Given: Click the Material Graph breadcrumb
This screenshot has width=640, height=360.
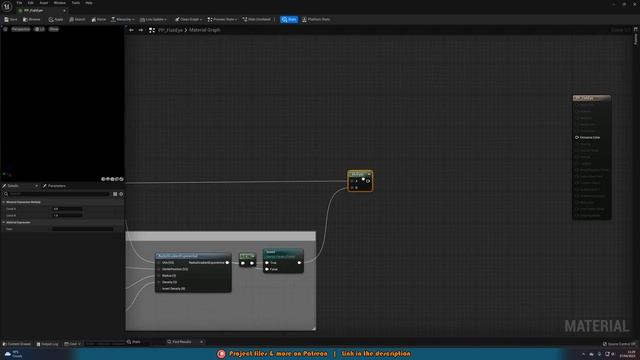Looking at the screenshot, I should click(x=204, y=30).
